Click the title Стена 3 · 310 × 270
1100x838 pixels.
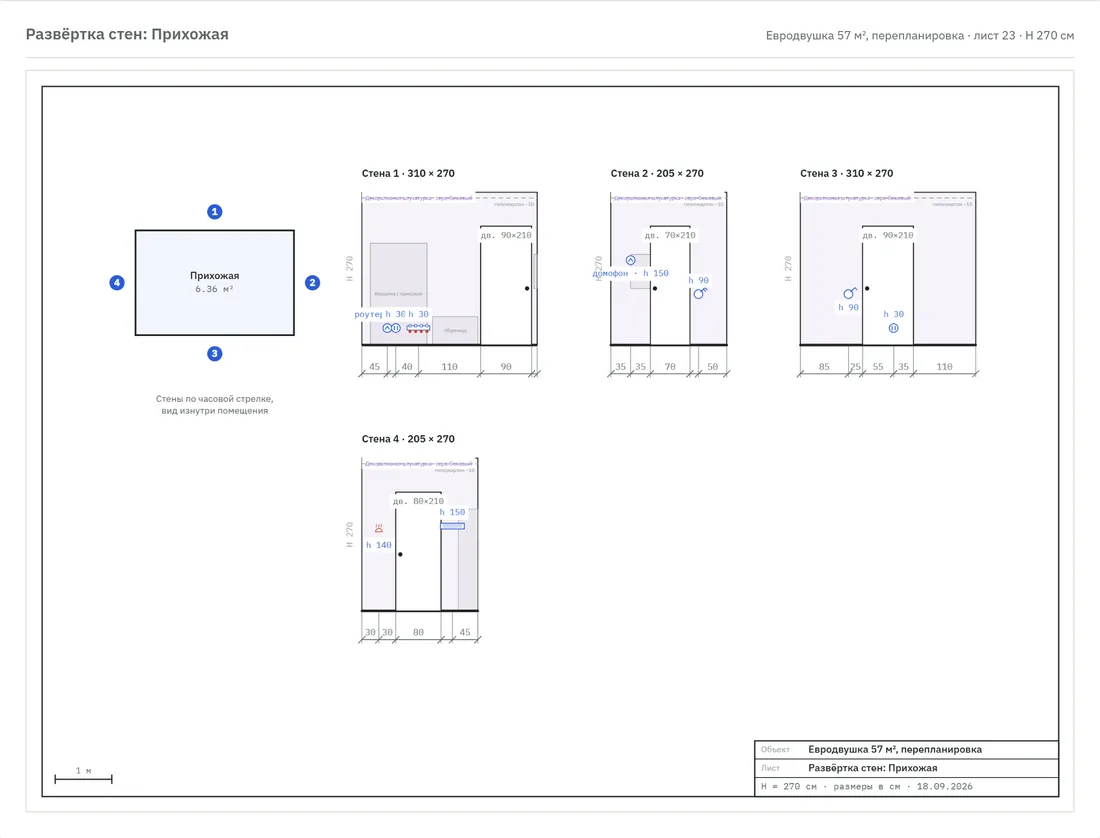click(847, 173)
